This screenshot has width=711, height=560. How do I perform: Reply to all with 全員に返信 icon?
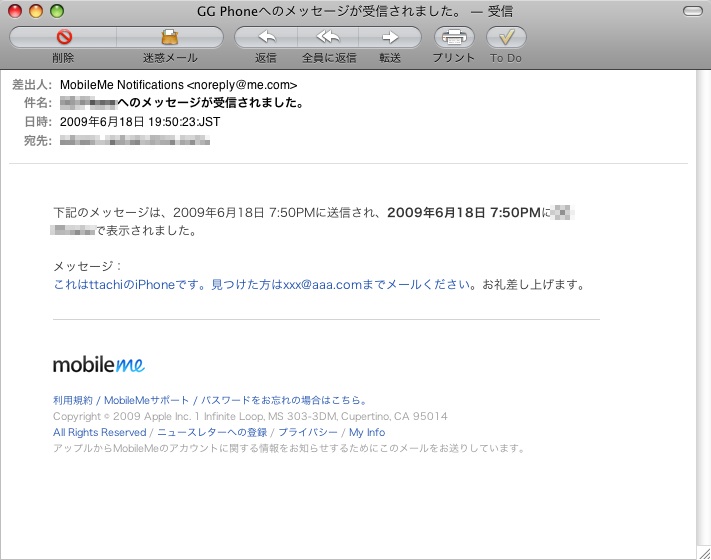(328, 37)
